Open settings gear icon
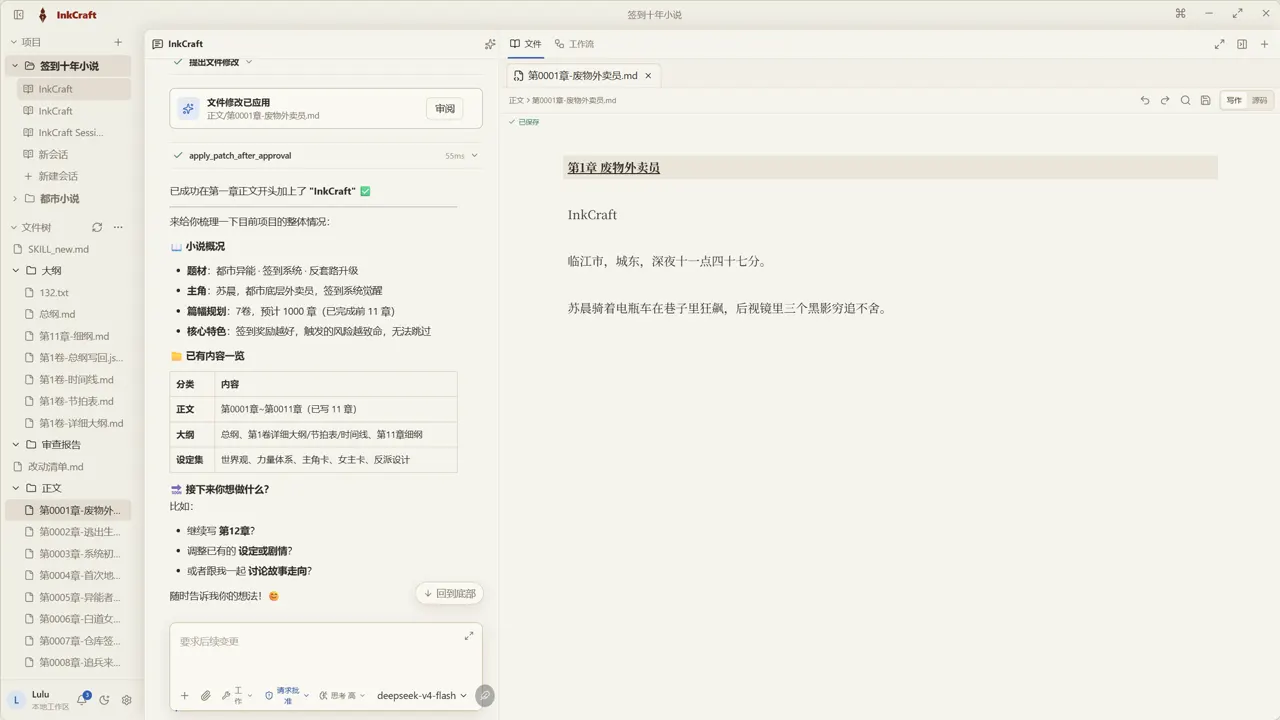The height and width of the screenshot is (720, 1280). [x=127, y=700]
